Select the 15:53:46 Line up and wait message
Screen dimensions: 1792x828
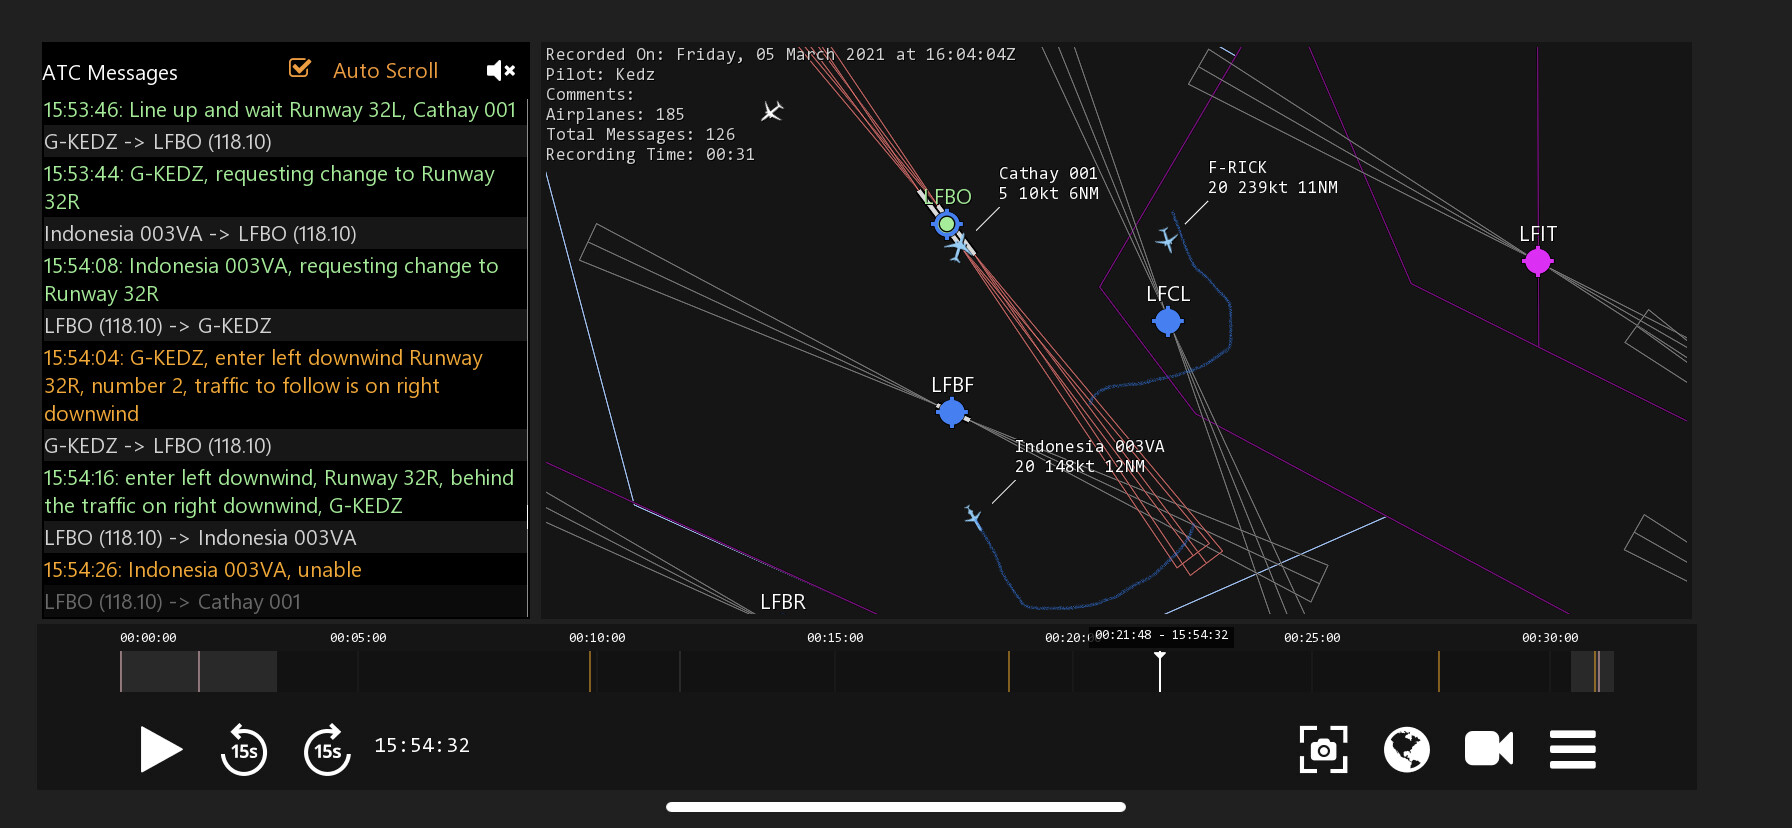tap(284, 110)
